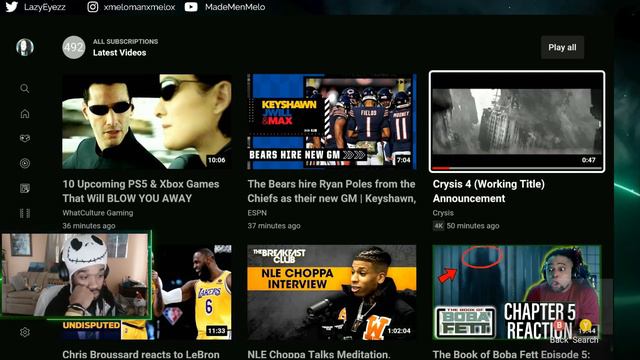Viewport: 640px width, 360px height.
Task: Click title '10 Upcoming PS5 & Xbox Games'
Action: pyautogui.click(x=141, y=191)
